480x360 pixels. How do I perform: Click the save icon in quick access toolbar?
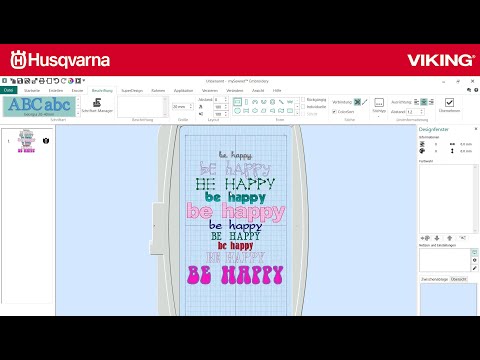coord(20,81)
